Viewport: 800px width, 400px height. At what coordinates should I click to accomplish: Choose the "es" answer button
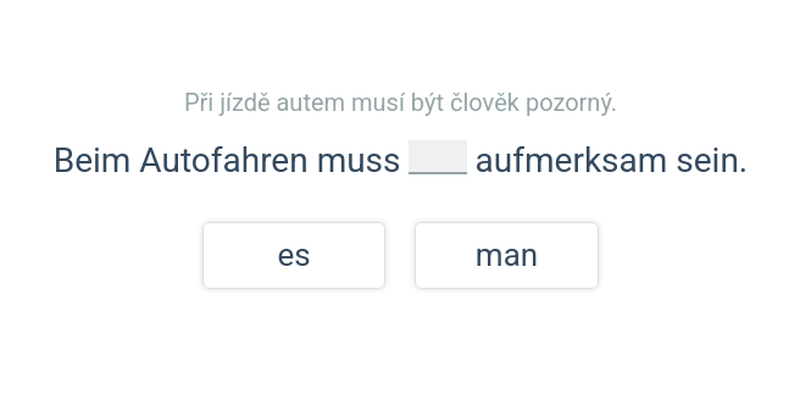(x=293, y=256)
